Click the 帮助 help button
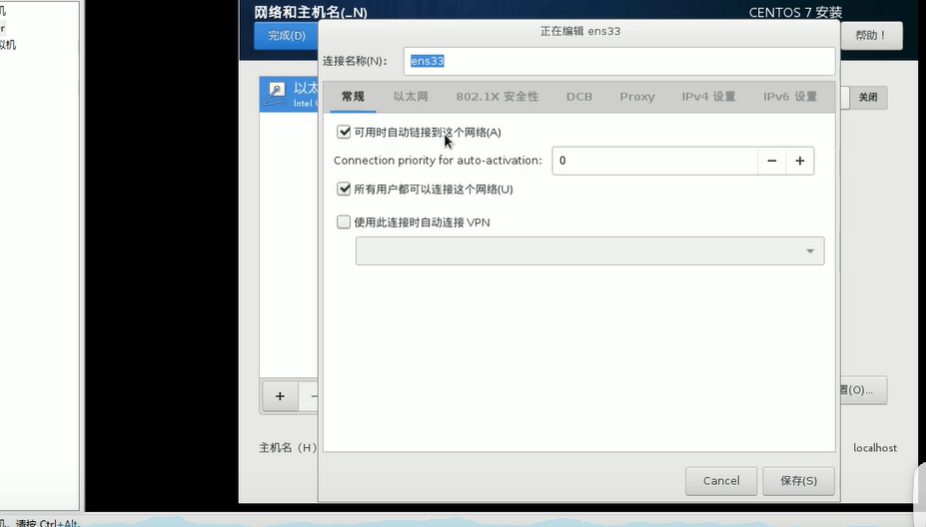This screenshot has height=527, width=926. tap(871, 36)
